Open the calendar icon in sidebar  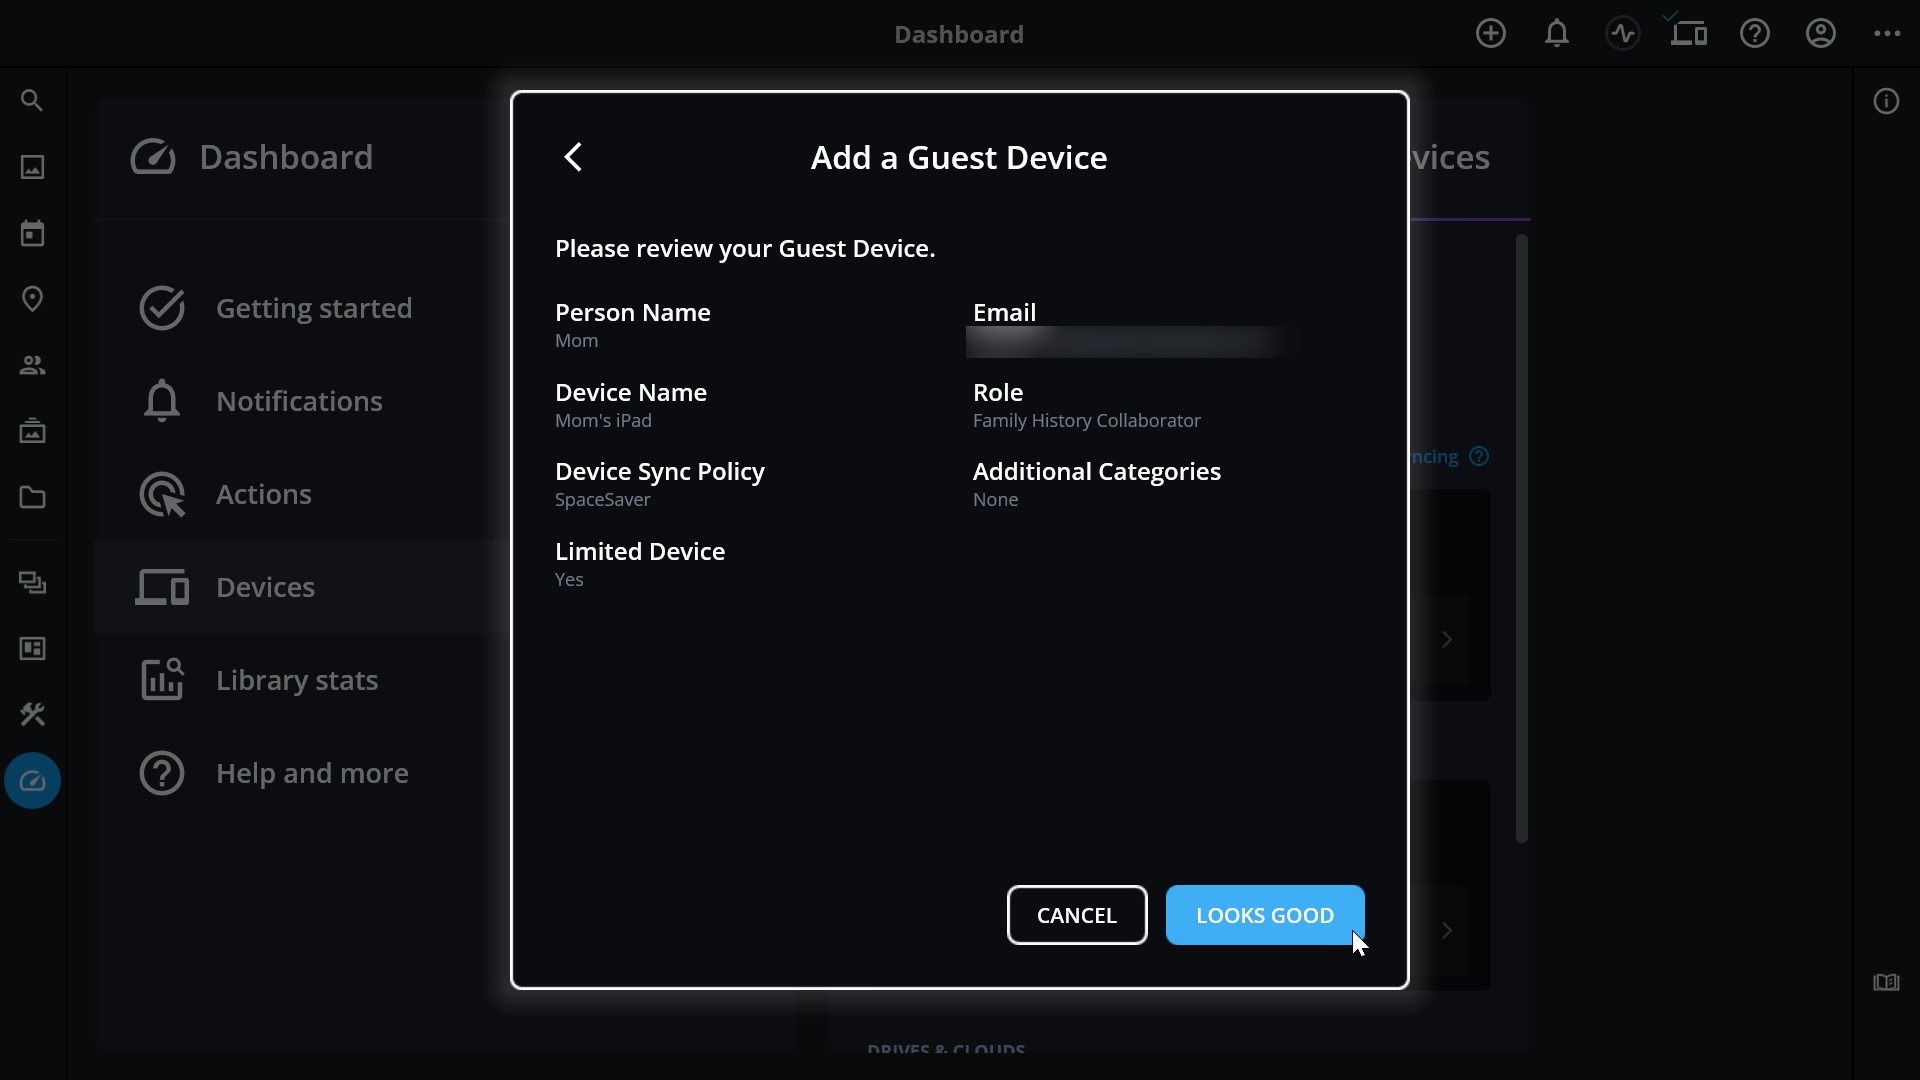pos(32,233)
